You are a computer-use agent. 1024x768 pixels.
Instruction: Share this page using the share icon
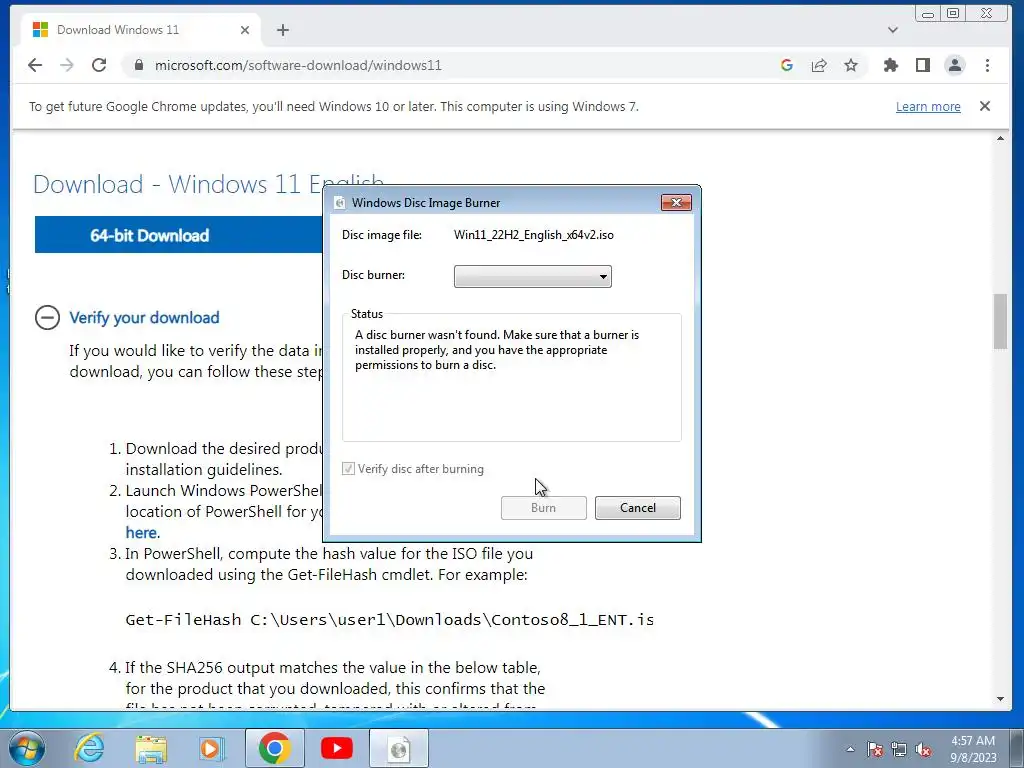819,65
